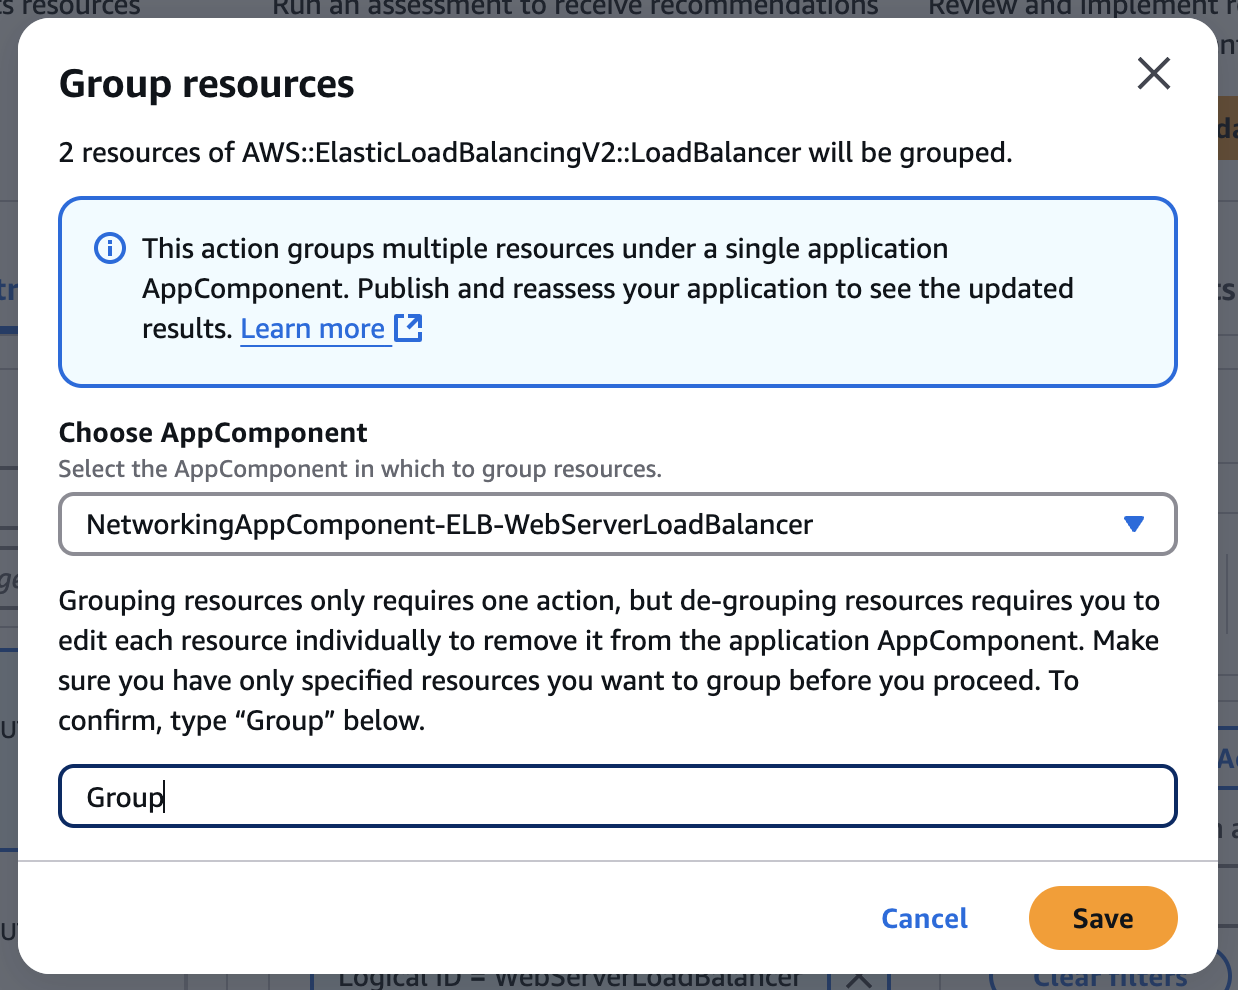
Task: Click the X icon to dismiss the dialog
Action: click(1153, 73)
